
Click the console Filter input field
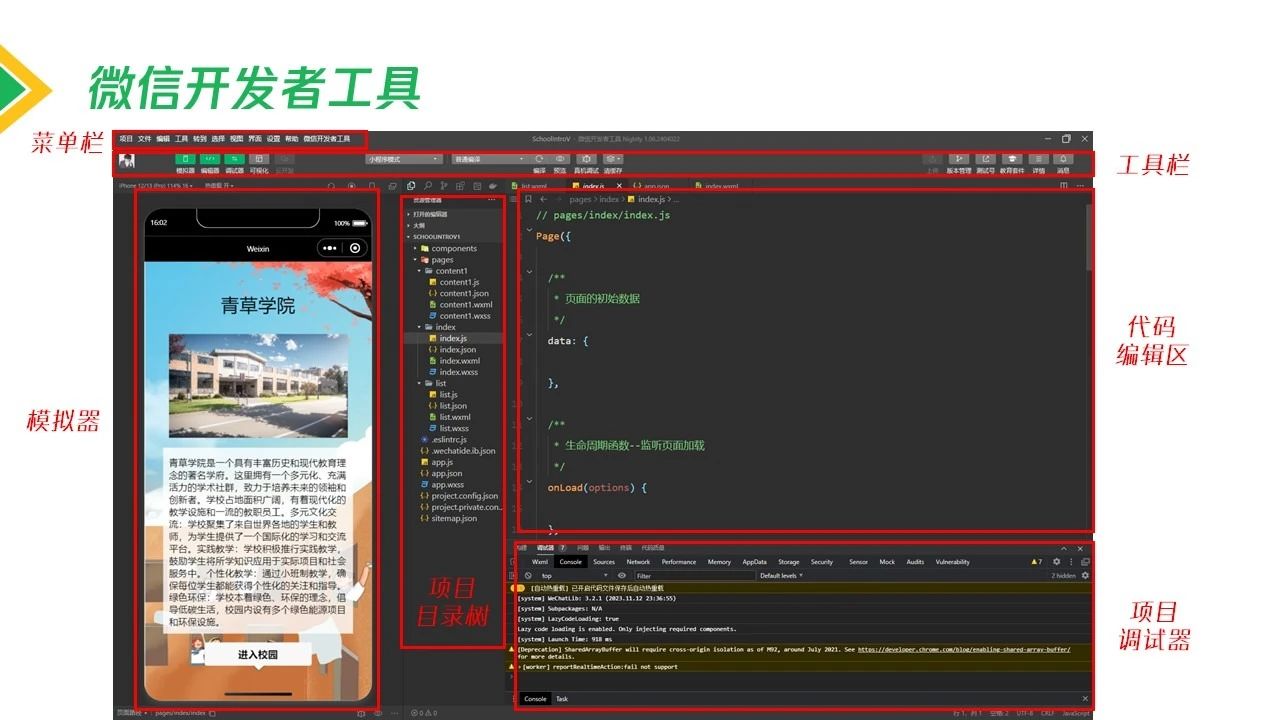coord(694,576)
